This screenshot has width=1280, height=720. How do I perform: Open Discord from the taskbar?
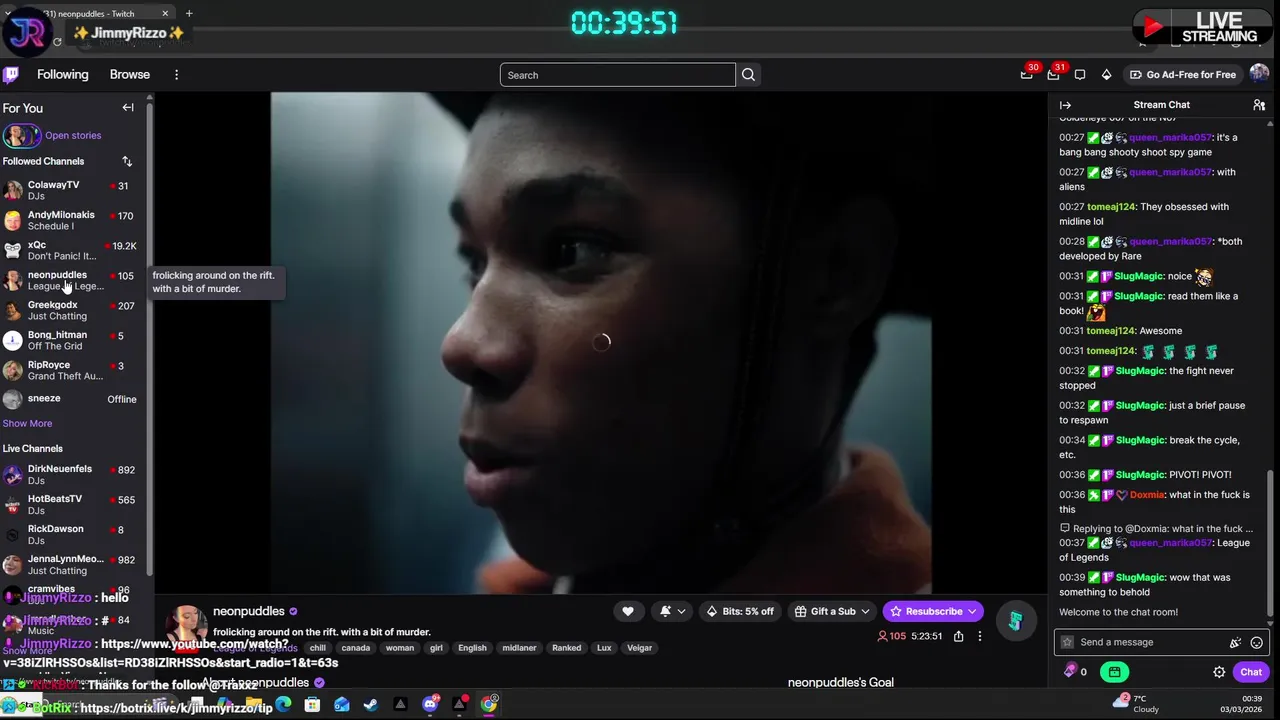pos(430,705)
